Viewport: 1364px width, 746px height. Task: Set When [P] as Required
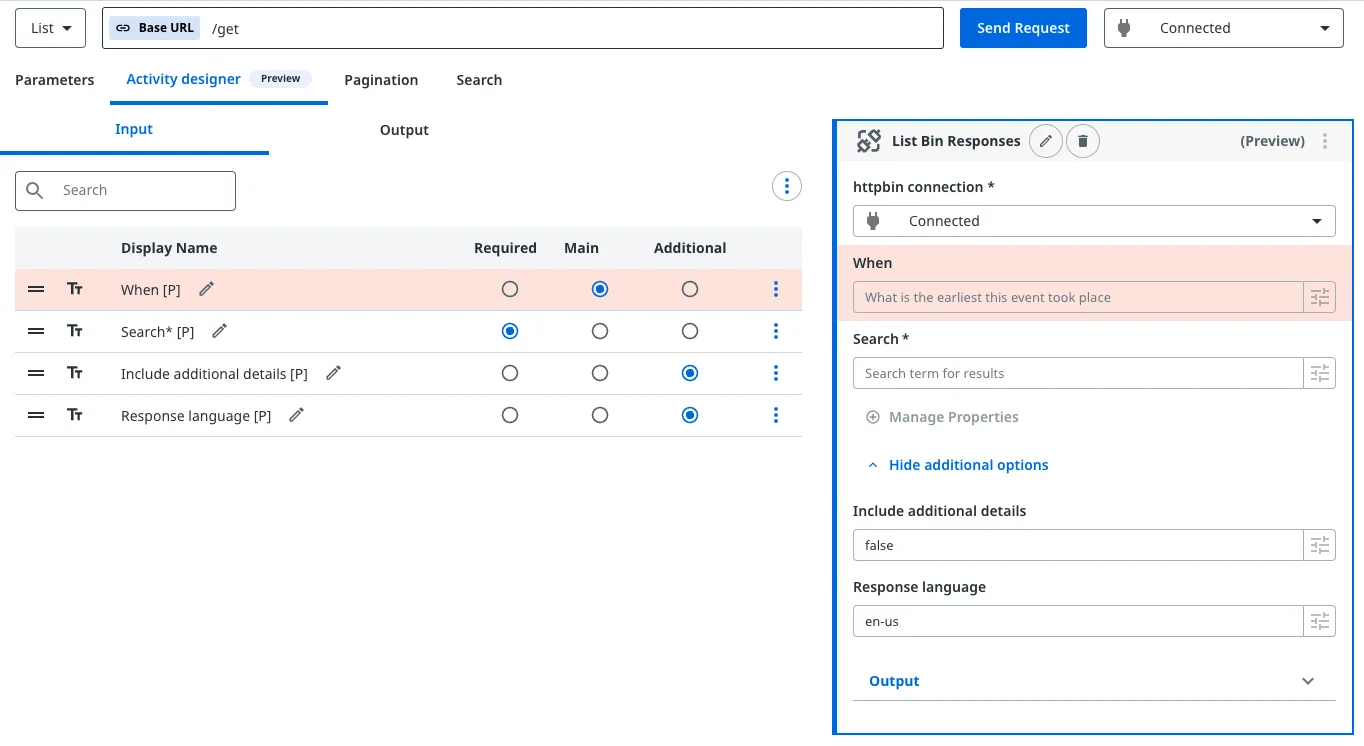click(510, 289)
